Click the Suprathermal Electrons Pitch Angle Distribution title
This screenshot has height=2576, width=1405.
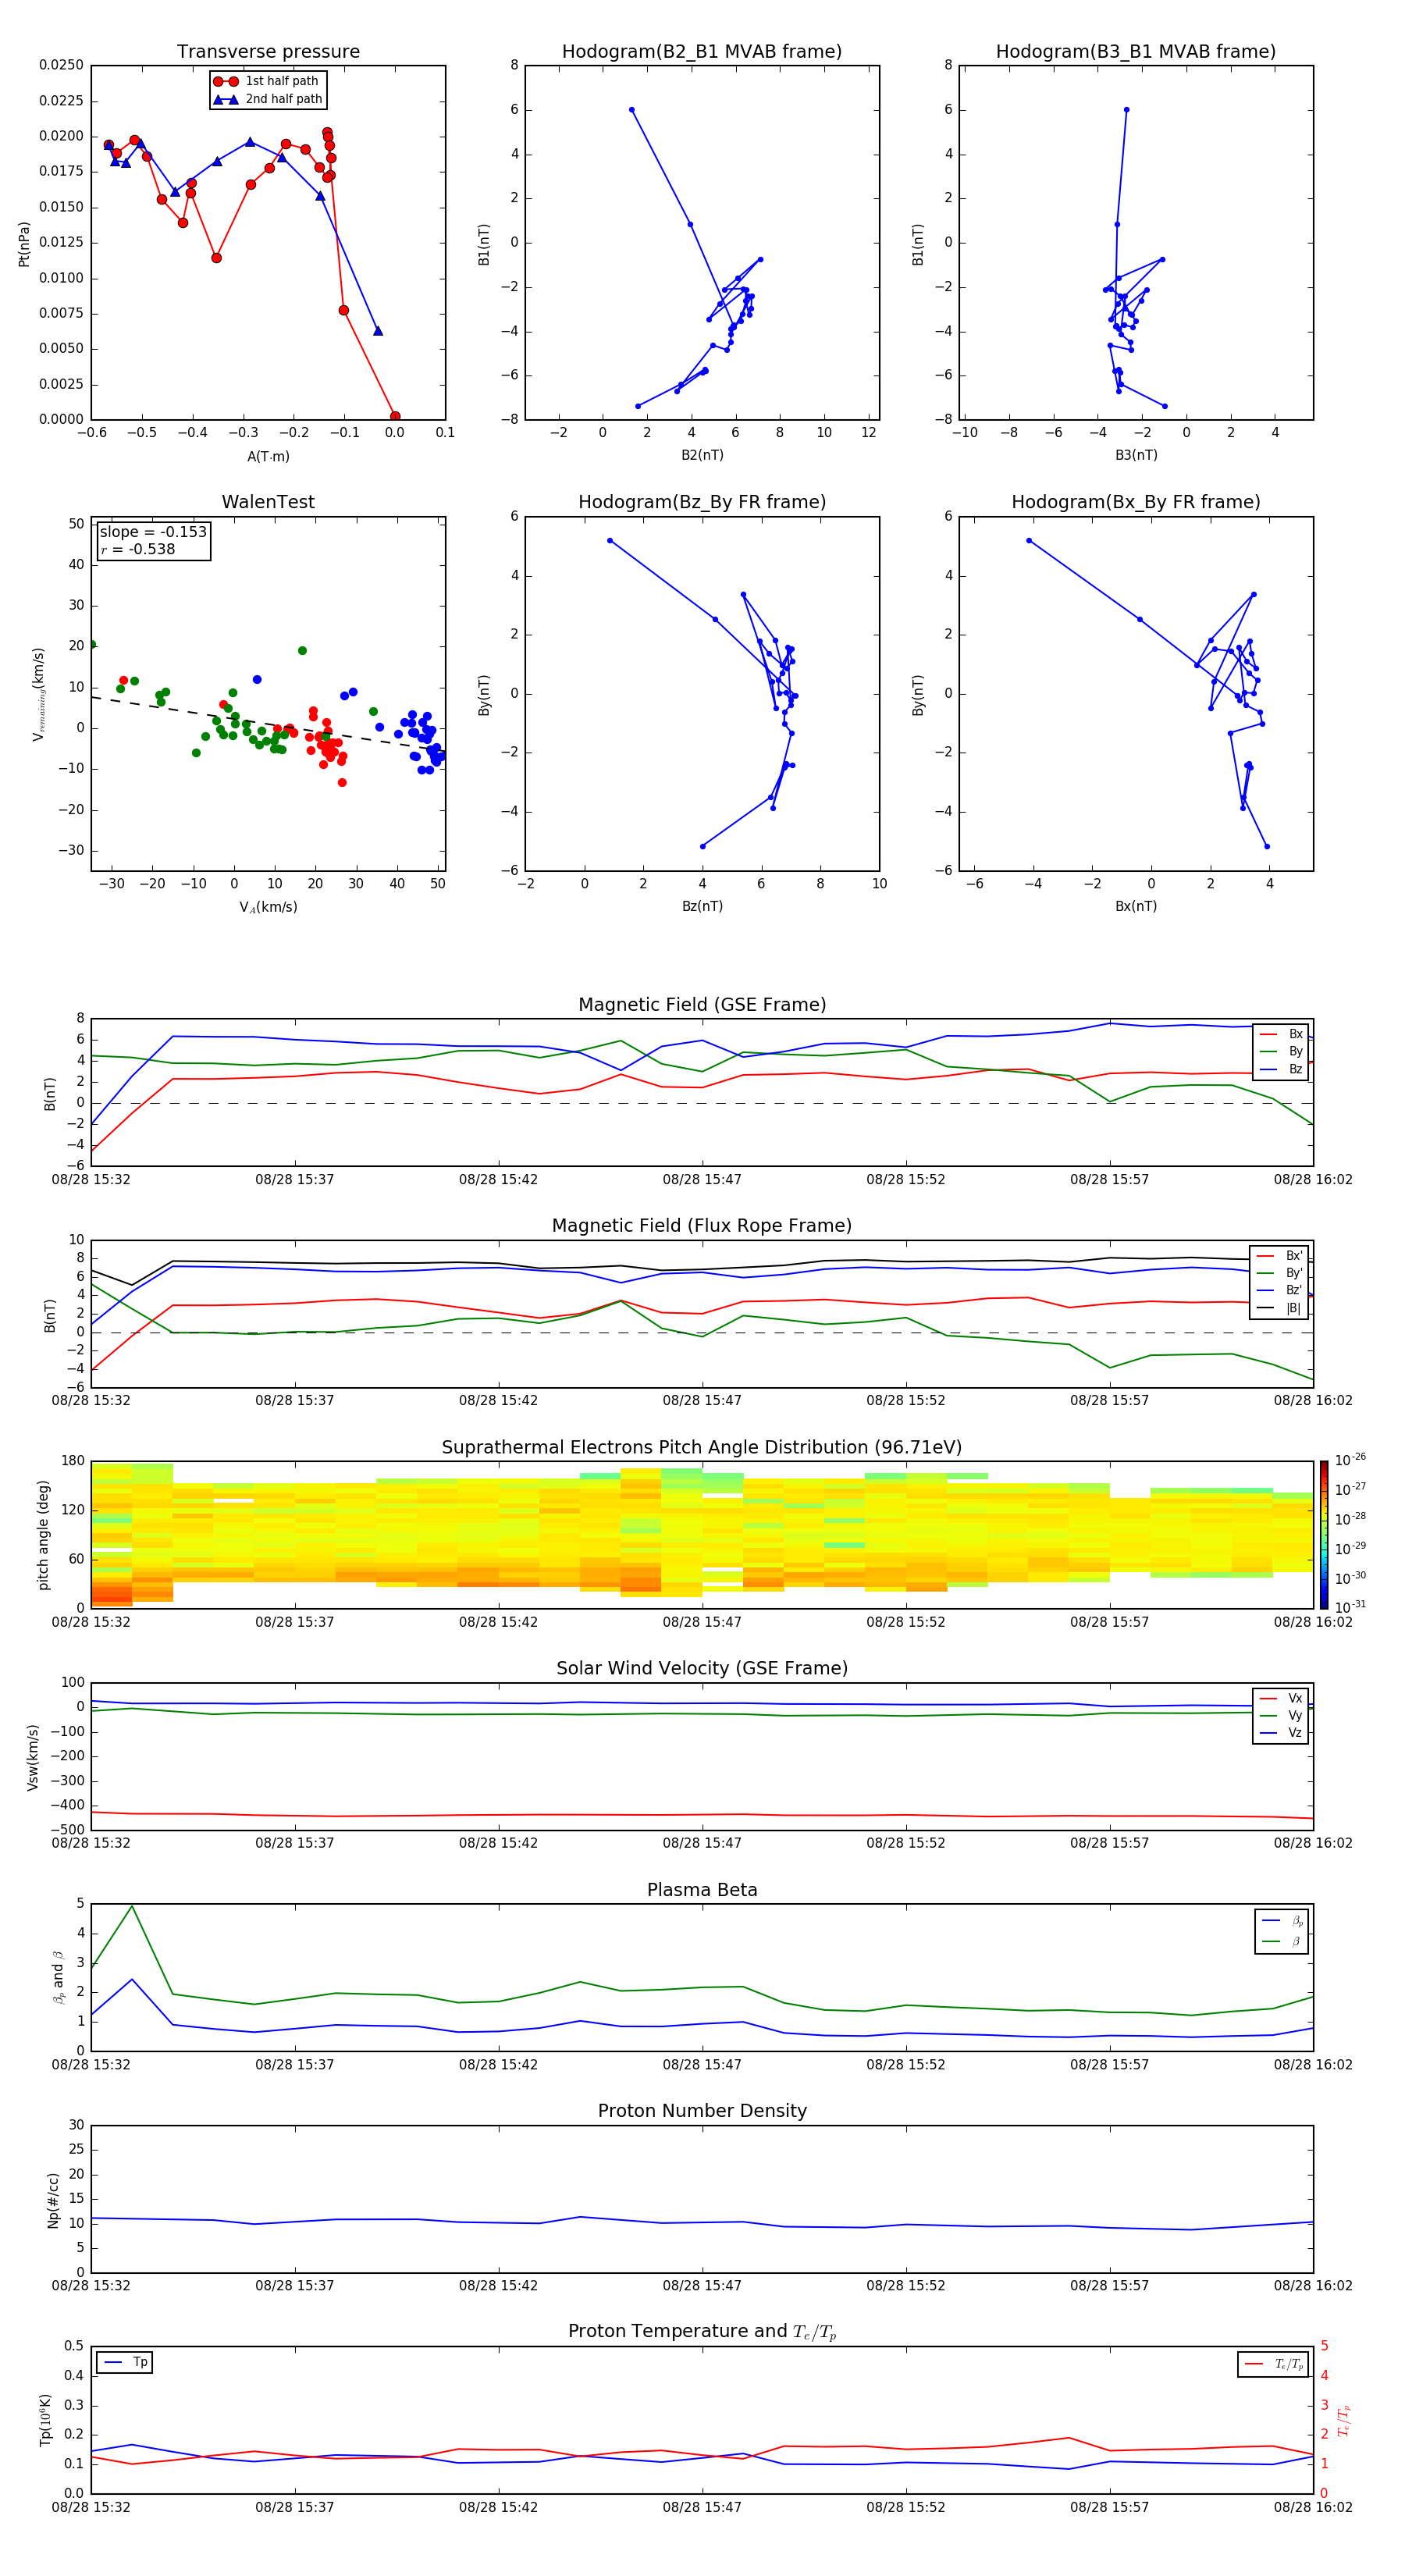[x=702, y=1448]
